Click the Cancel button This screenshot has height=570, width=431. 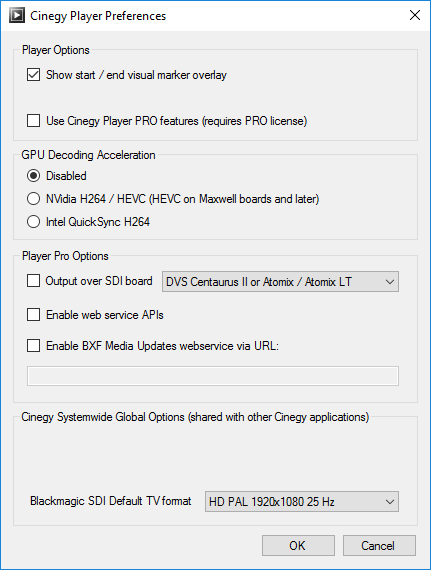[x=379, y=545]
